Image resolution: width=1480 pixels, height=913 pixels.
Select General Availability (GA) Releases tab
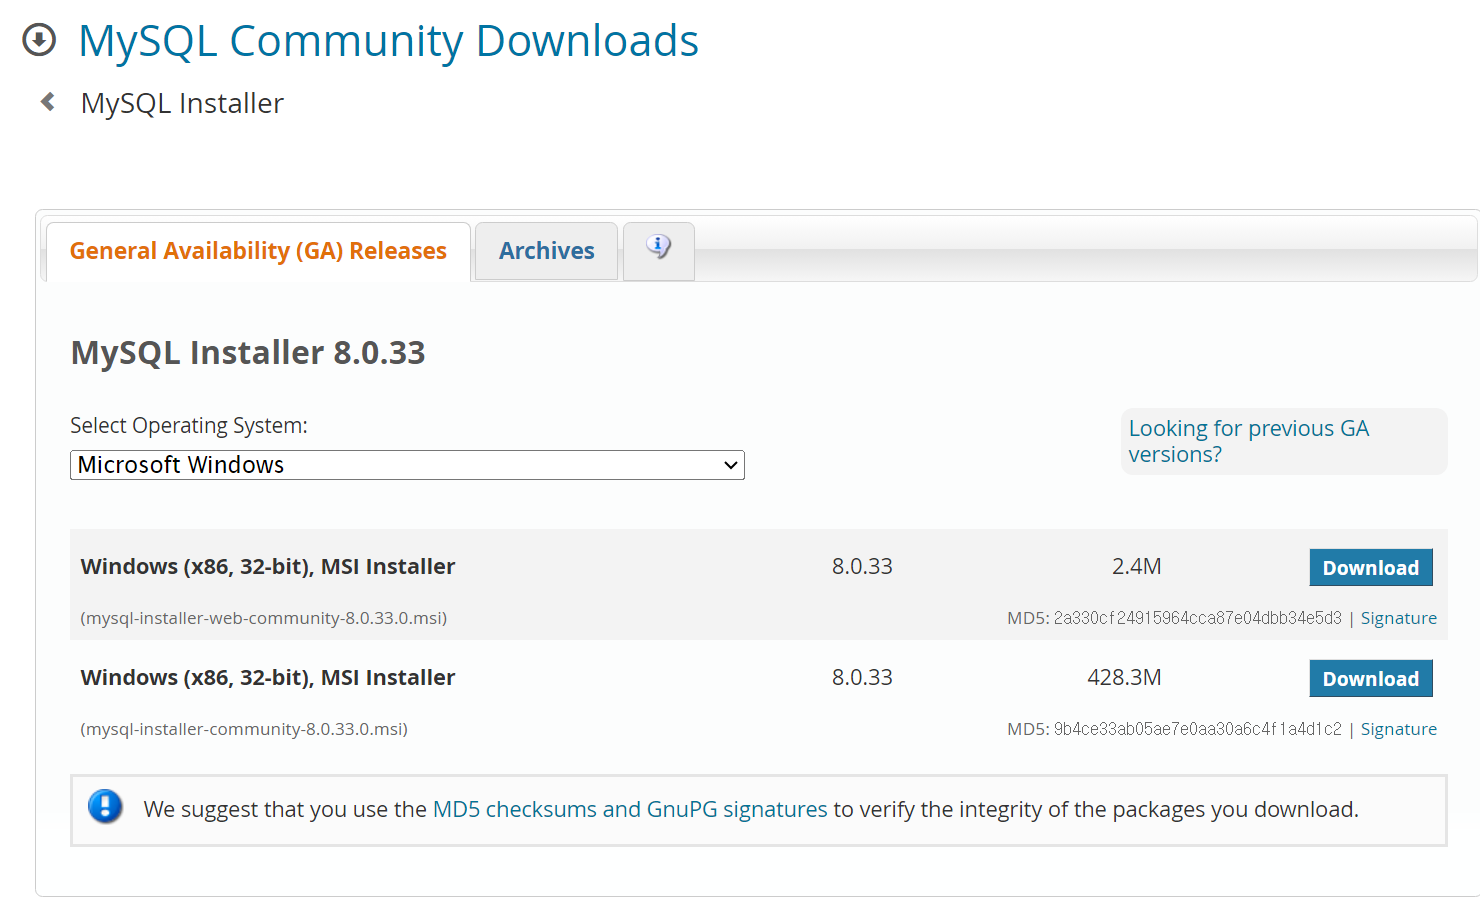pos(258,251)
